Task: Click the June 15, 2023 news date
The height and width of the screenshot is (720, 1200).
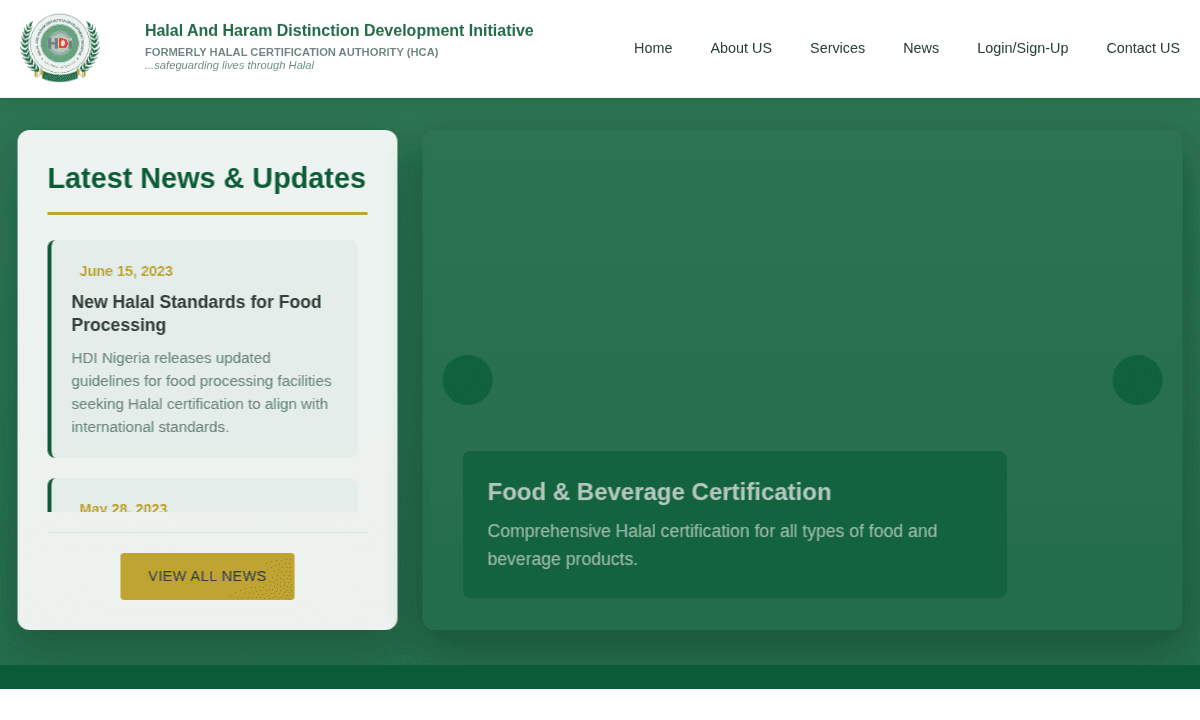Action: (x=126, y=271)
